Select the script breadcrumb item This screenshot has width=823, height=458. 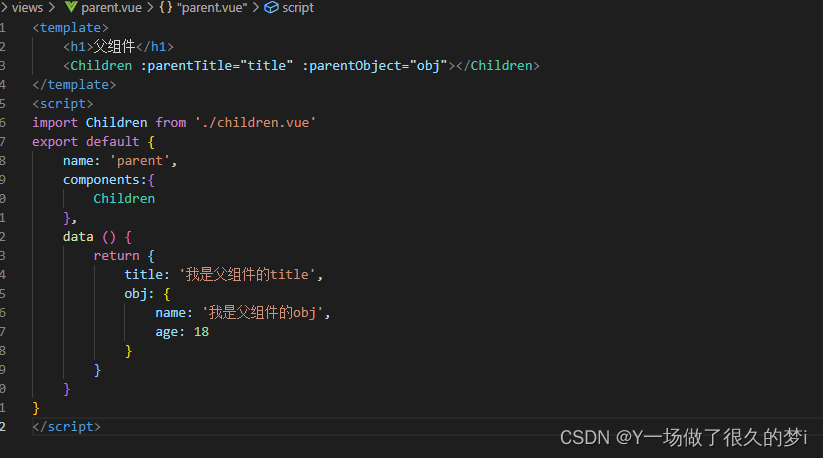pos(298,8)
